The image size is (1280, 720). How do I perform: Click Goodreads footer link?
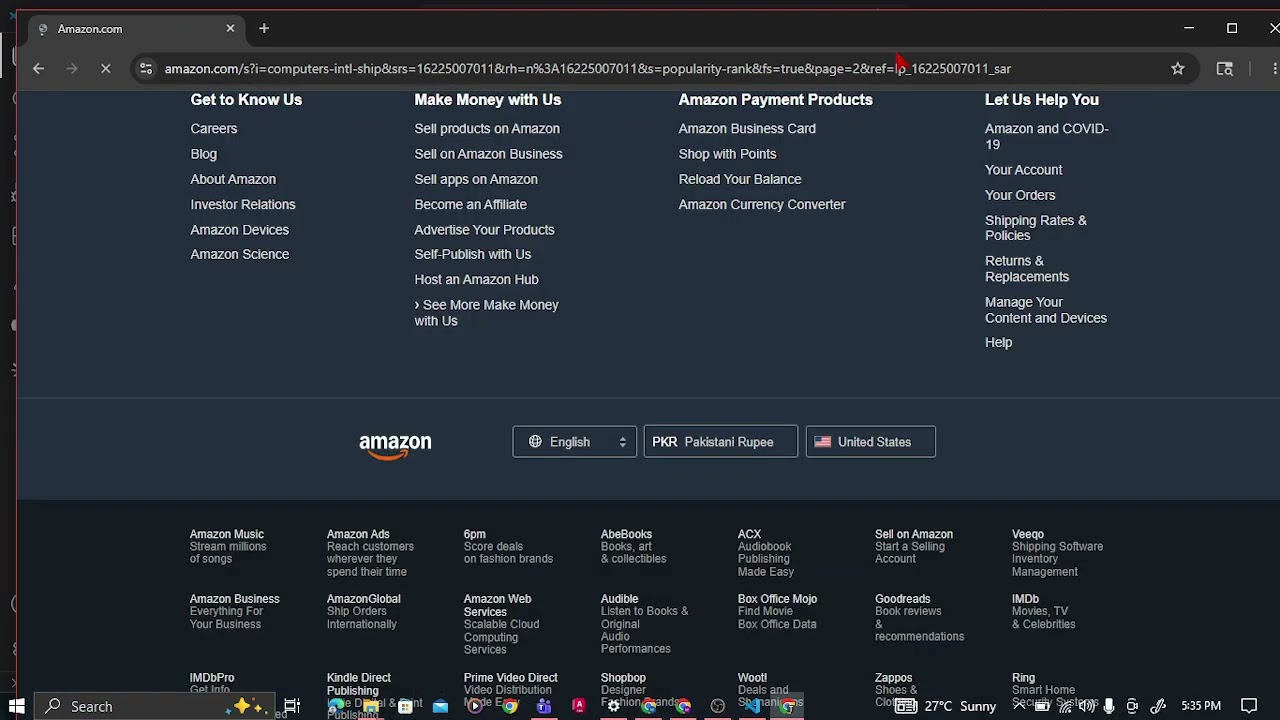click(919, 618)
